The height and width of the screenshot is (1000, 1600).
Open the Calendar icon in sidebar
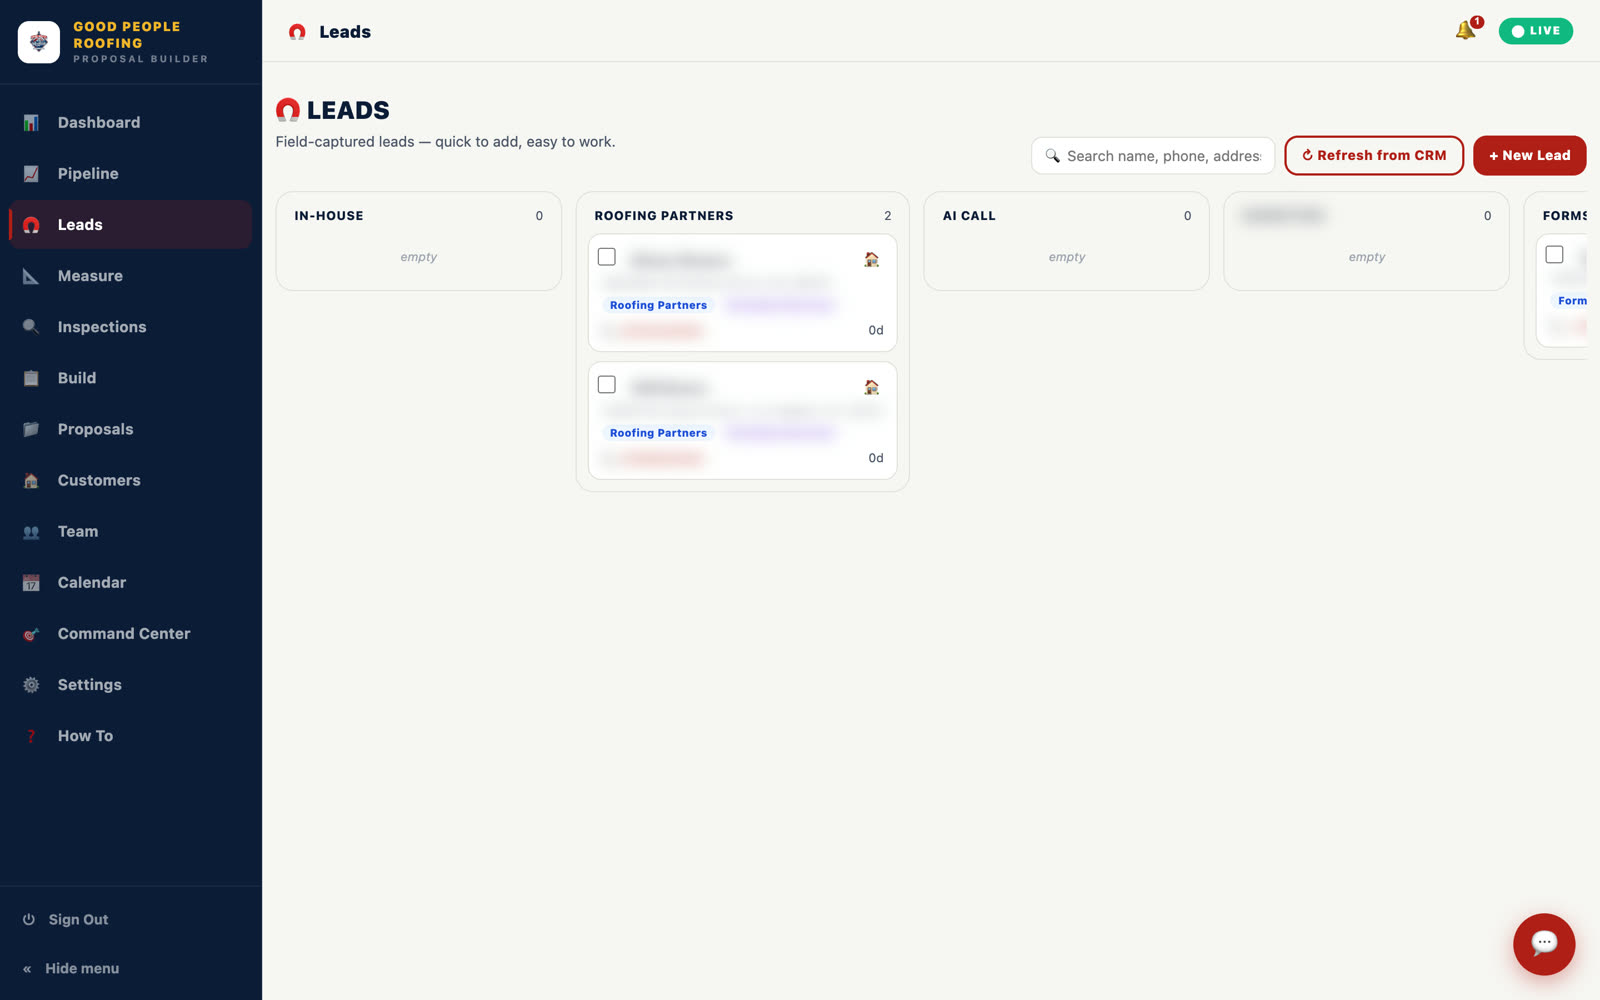click(31, 583)
